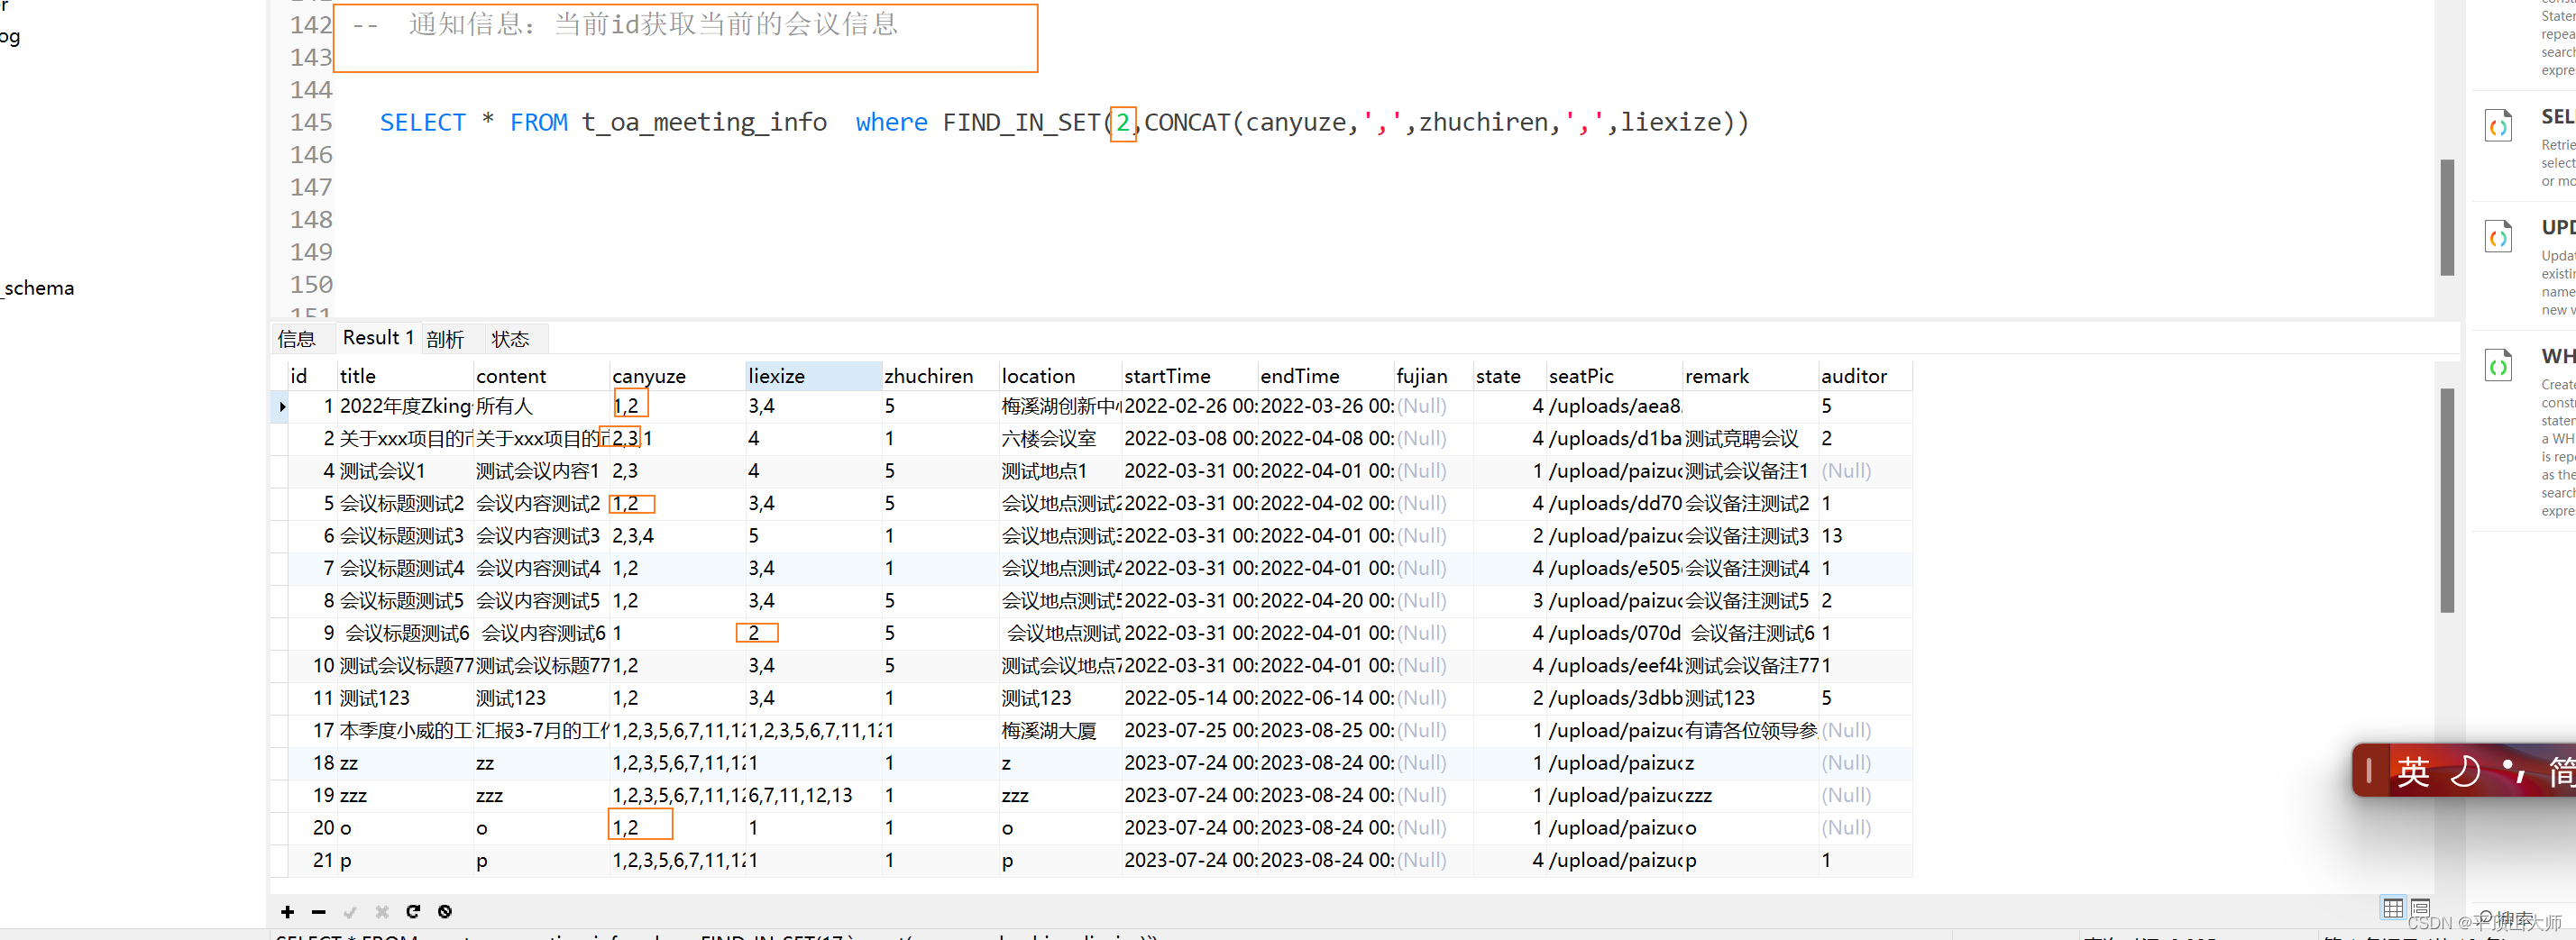Click the startTime column header
The height and width of the screenshot is (940, 2576).
[1189, 376]
